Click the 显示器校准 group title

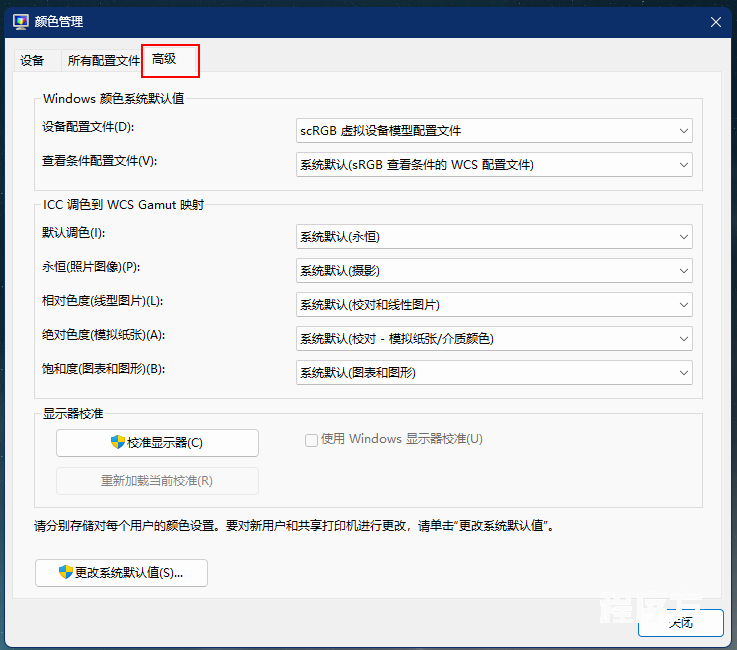[x=73, y=414]
